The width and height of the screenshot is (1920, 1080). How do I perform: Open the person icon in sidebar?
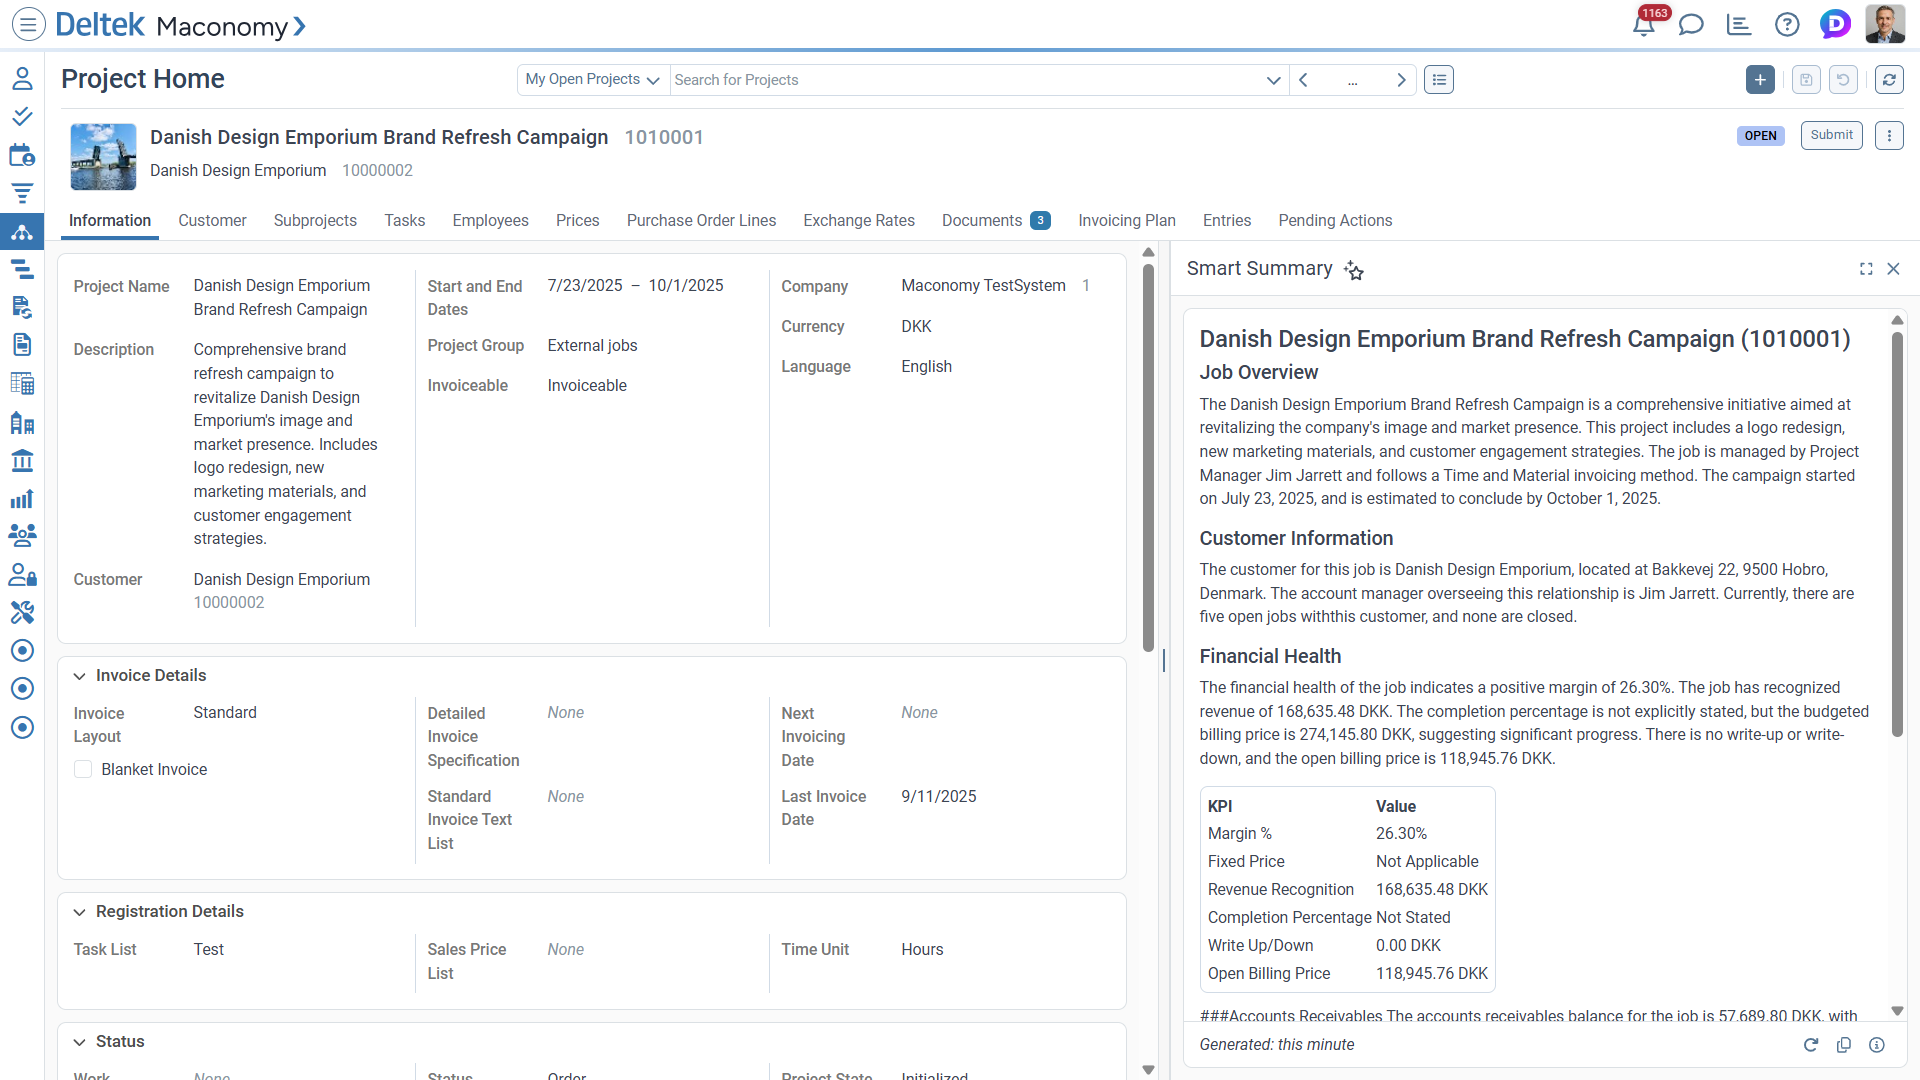click(22, 78)
